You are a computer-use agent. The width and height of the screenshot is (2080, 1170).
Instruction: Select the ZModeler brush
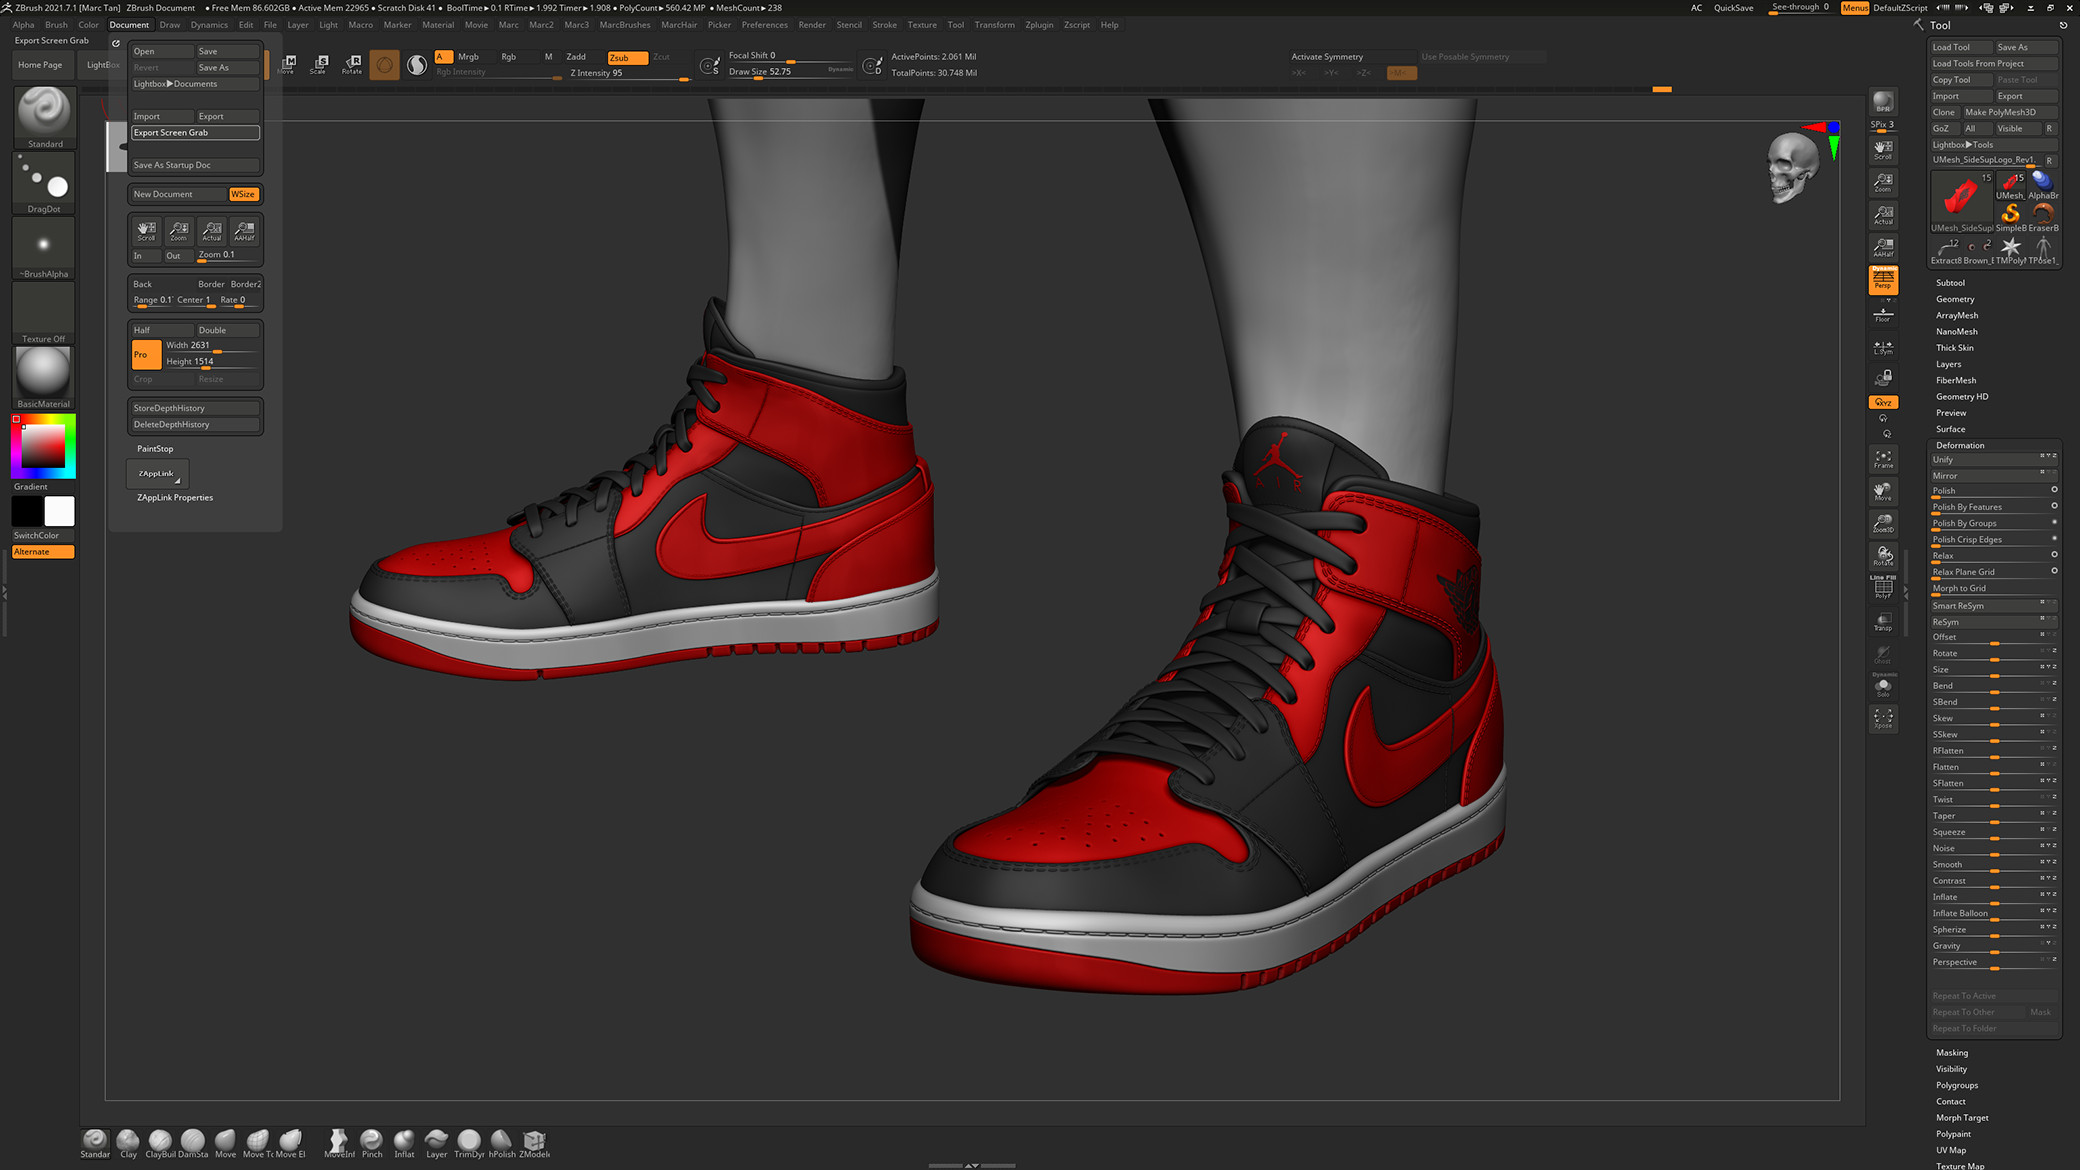pos(534,1143)
